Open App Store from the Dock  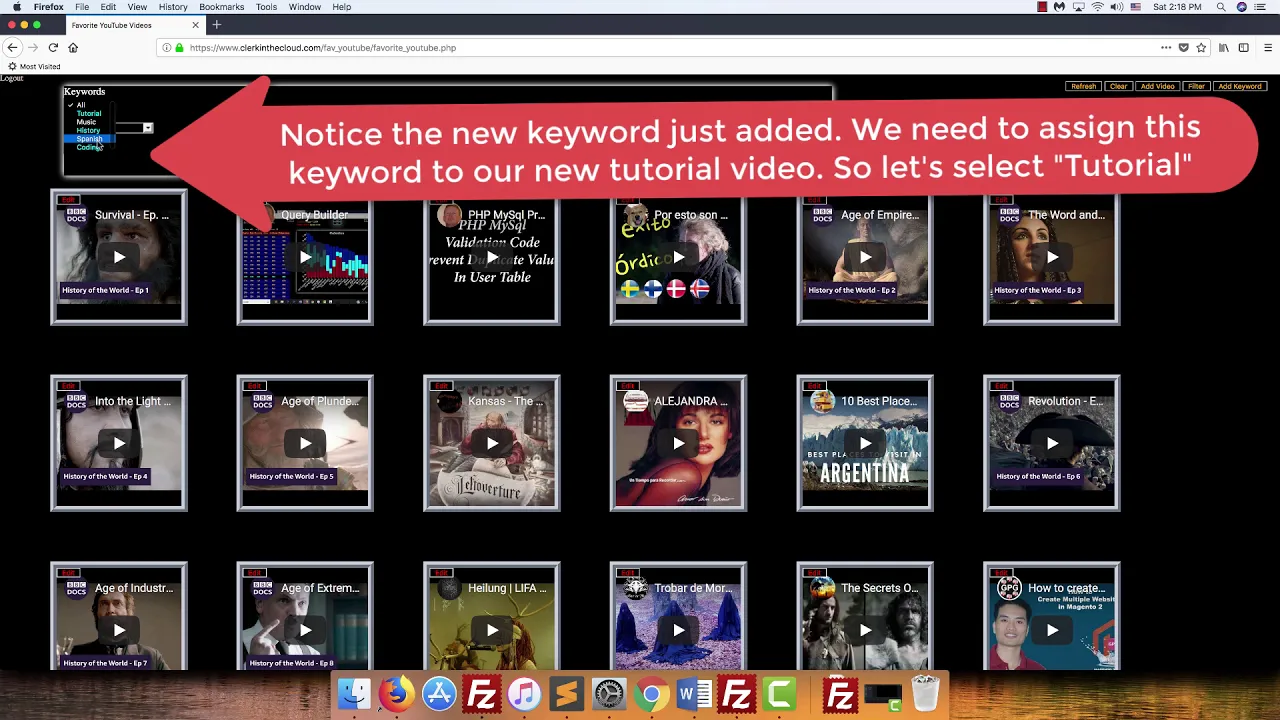click(x=439, y=694)
